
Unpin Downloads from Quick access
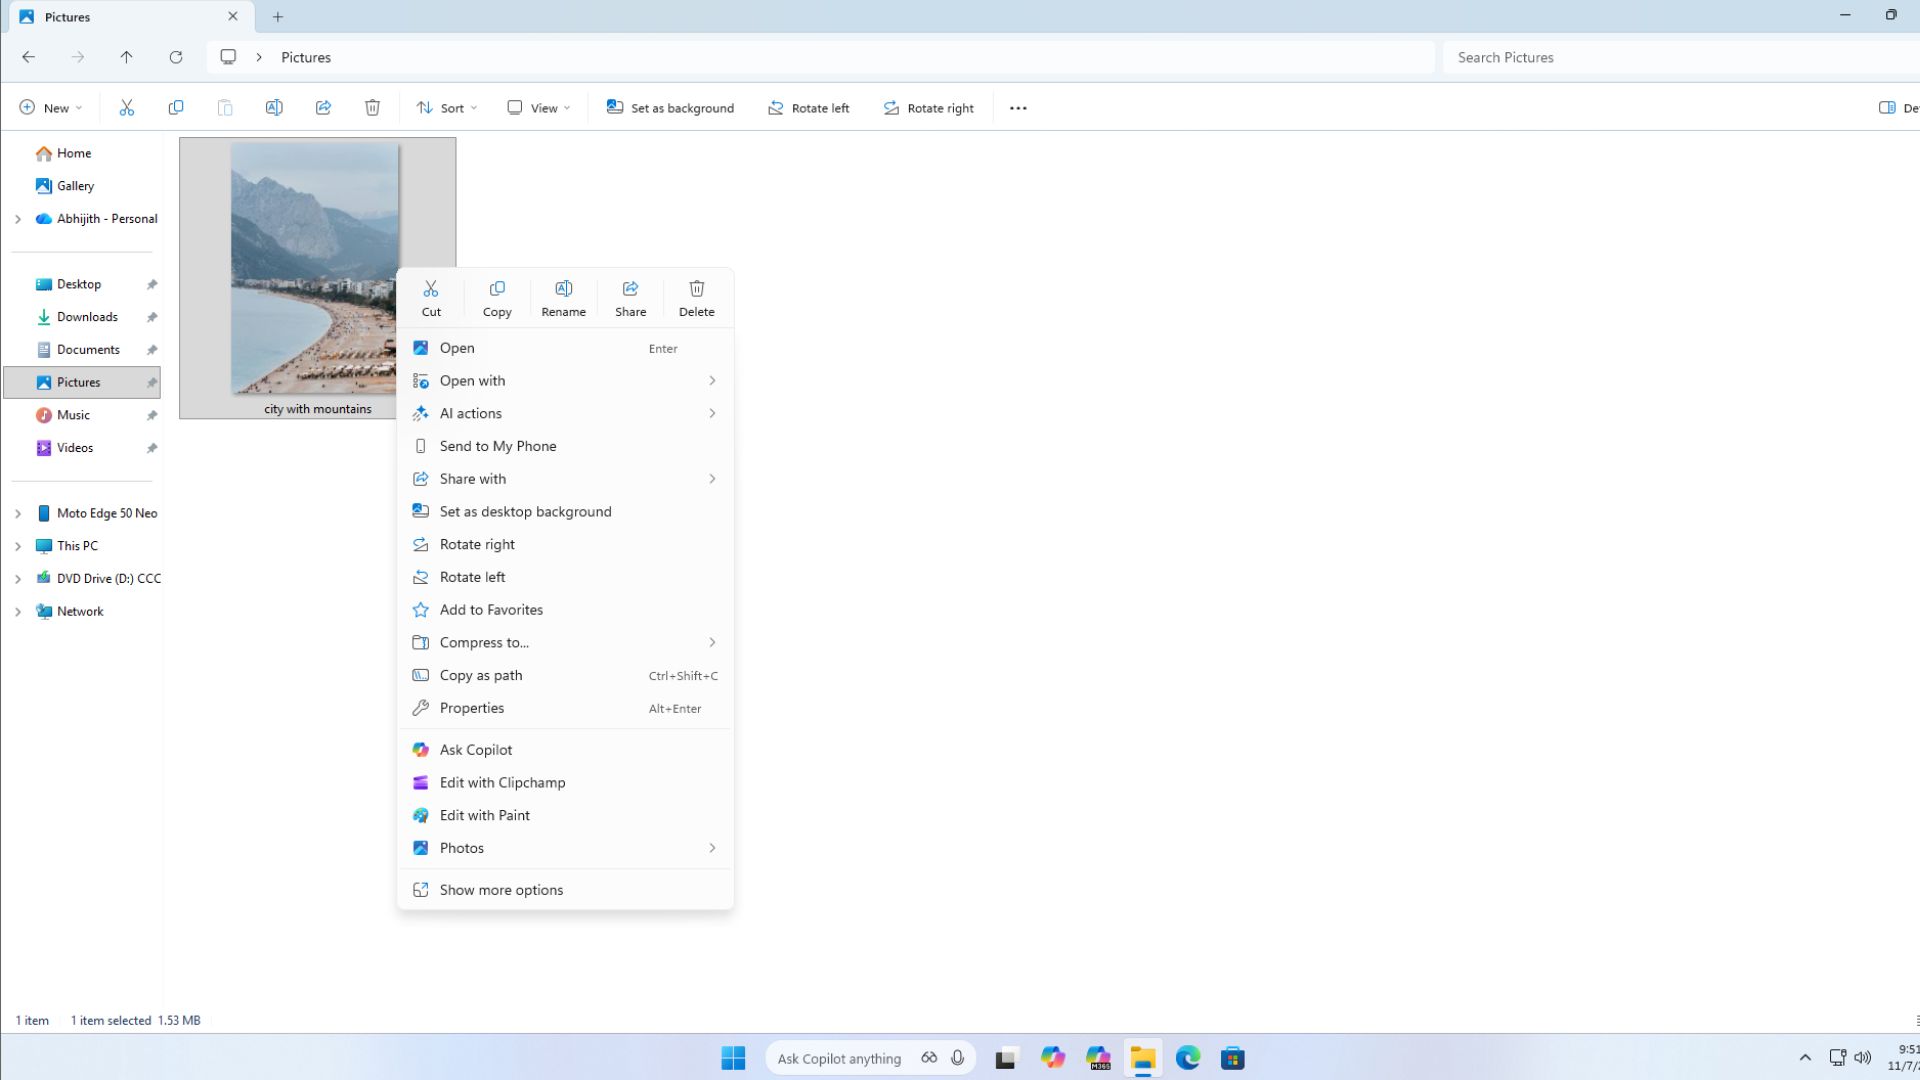tap(152, 317)
